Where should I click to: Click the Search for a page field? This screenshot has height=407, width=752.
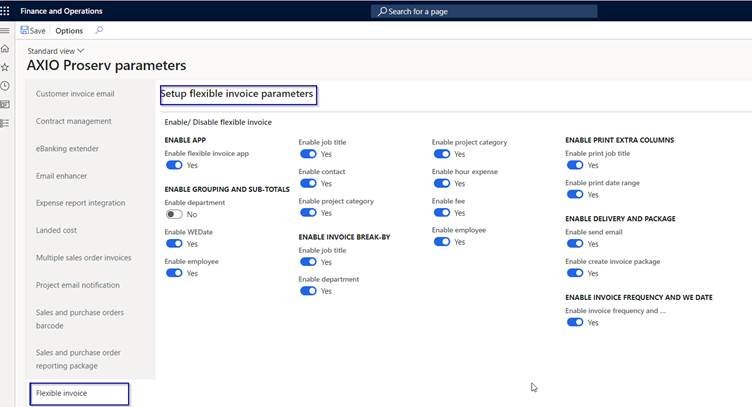pos(484,11)
